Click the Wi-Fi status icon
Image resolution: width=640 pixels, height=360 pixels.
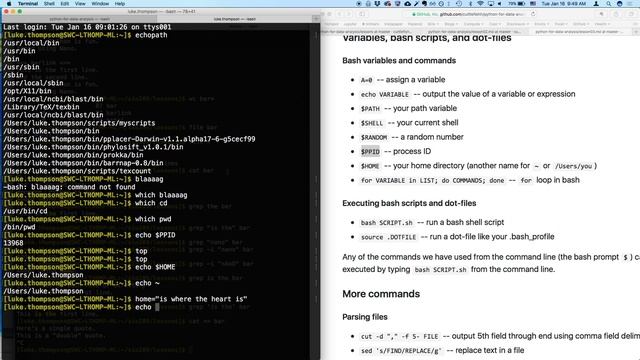(x=480, y=4)
